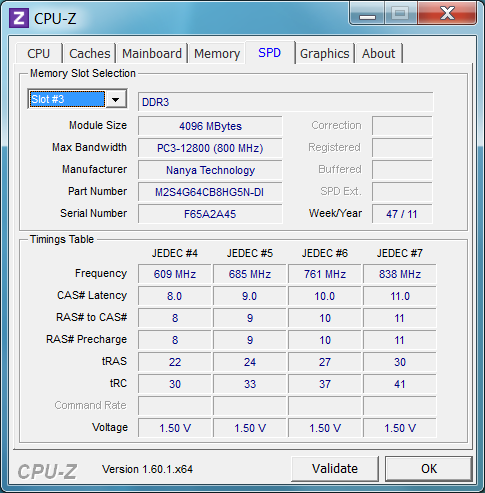View the About tab
Image resolution: width=485 pixels, height=493 pixels.
click(x=379, y=53)
